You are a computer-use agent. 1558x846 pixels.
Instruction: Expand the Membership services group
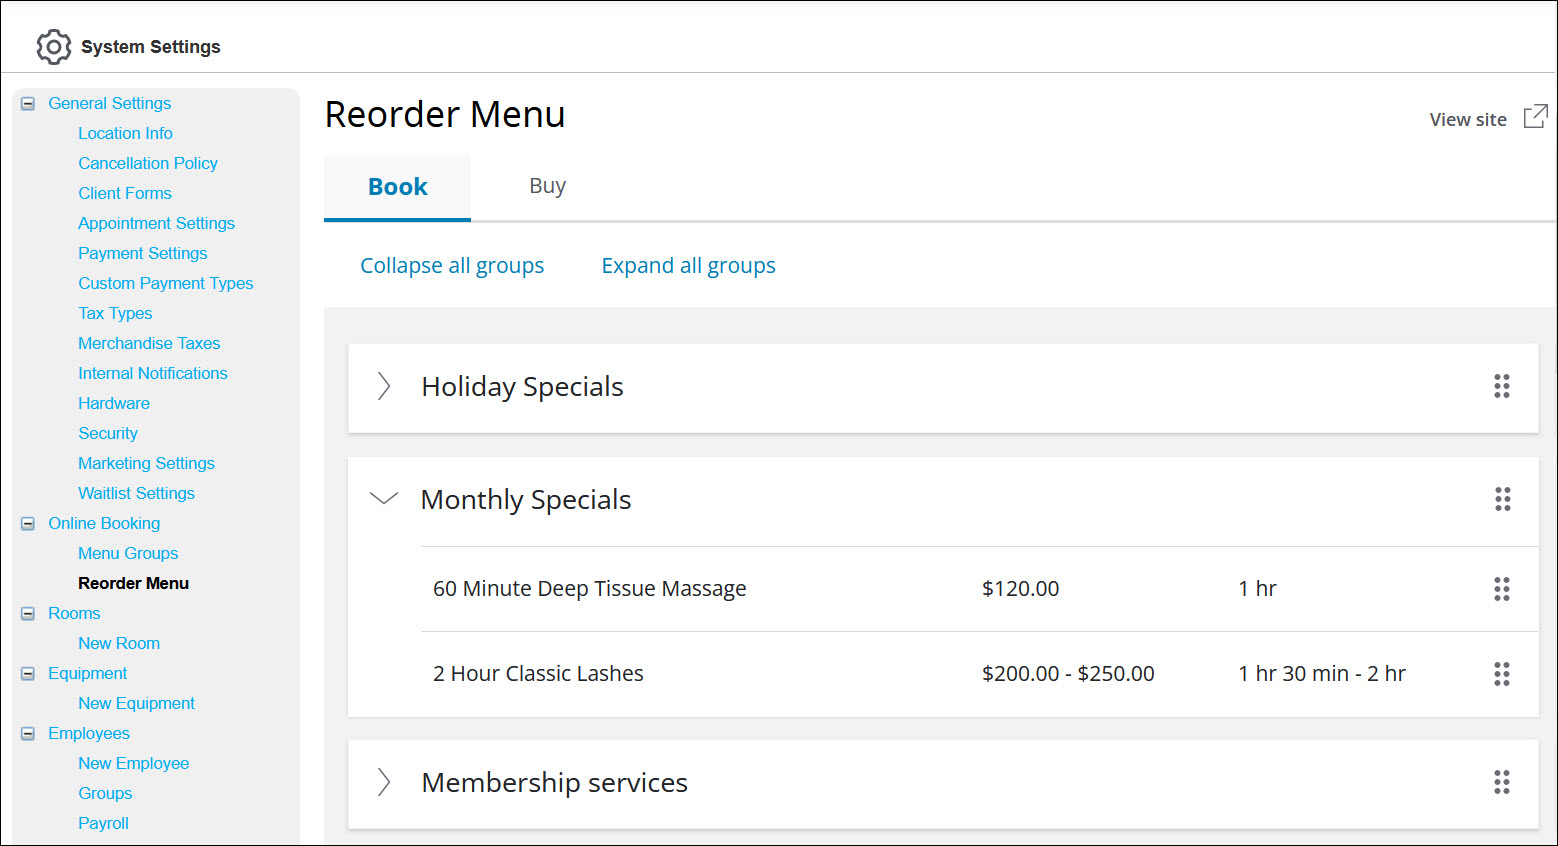tap(384, 783)
